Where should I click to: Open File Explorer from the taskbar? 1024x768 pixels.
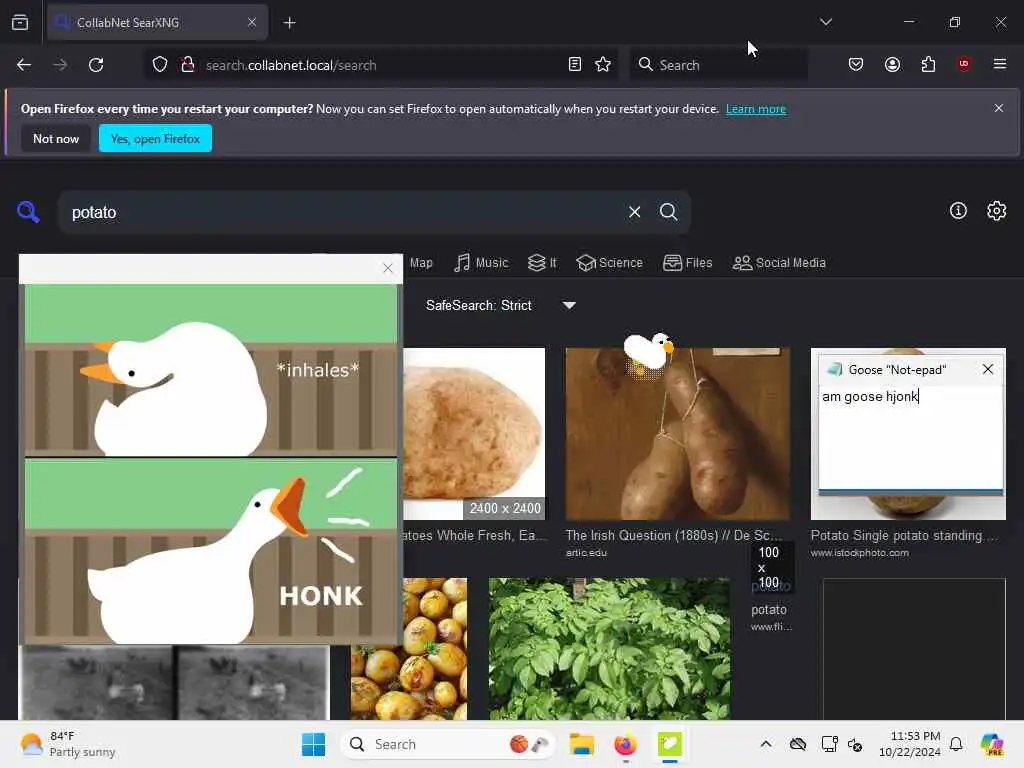581,744
